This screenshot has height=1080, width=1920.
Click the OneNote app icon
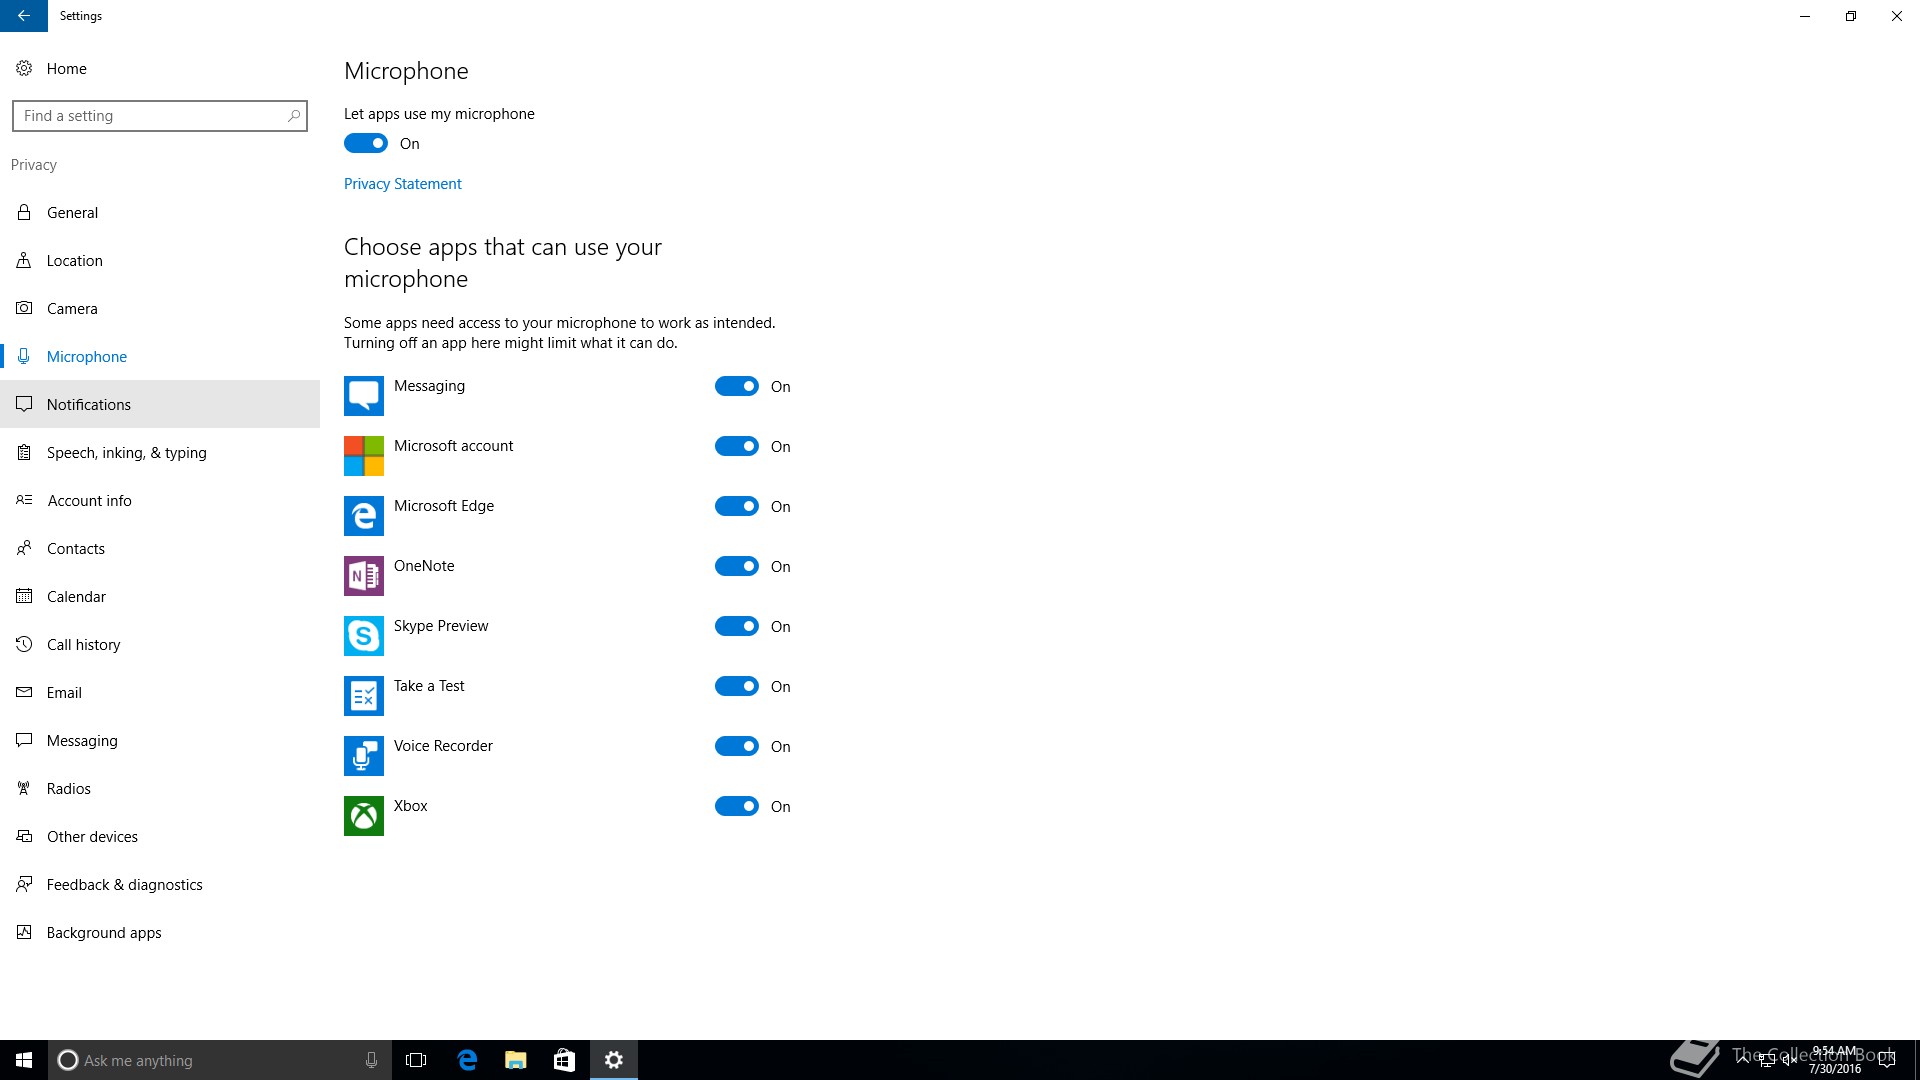click(363, 576)
